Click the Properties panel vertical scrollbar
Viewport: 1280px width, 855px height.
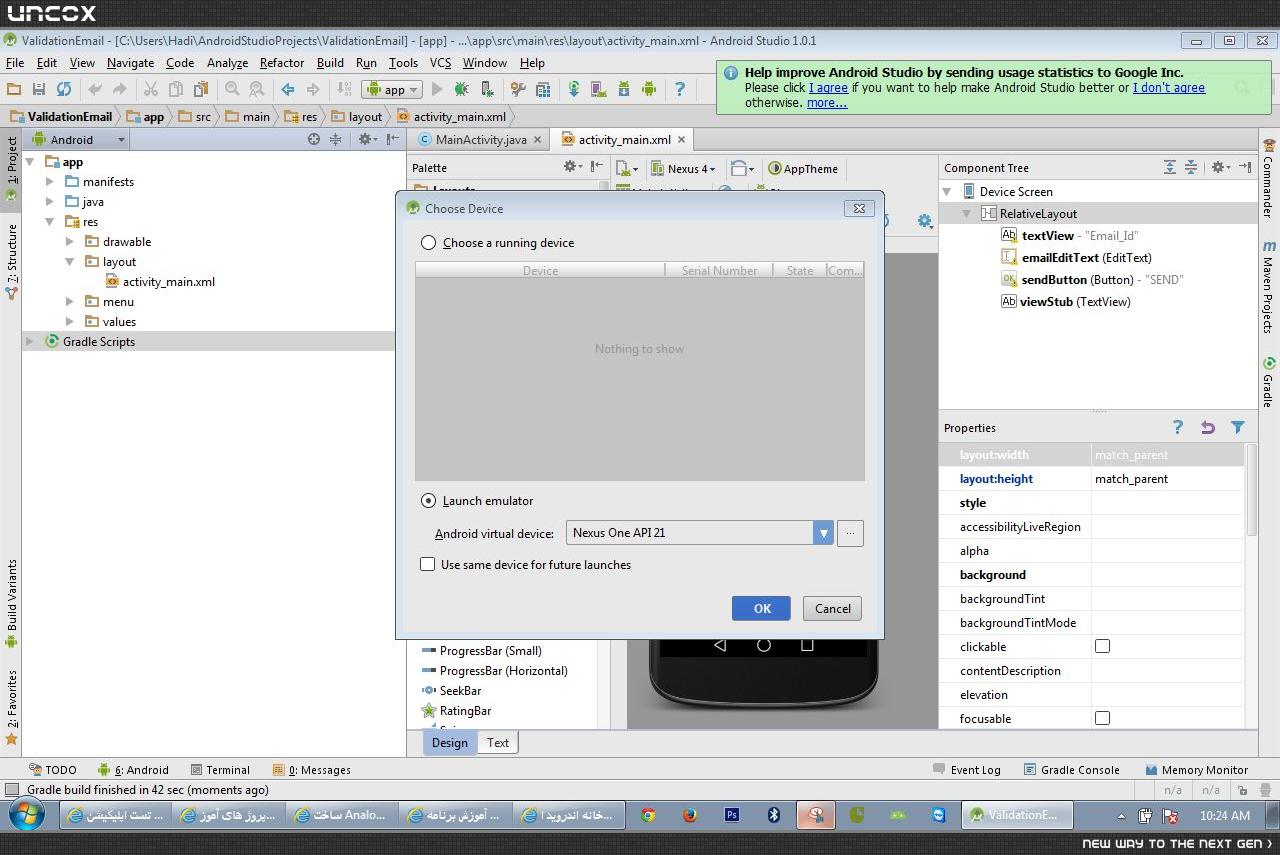[x=1251, y=490]
